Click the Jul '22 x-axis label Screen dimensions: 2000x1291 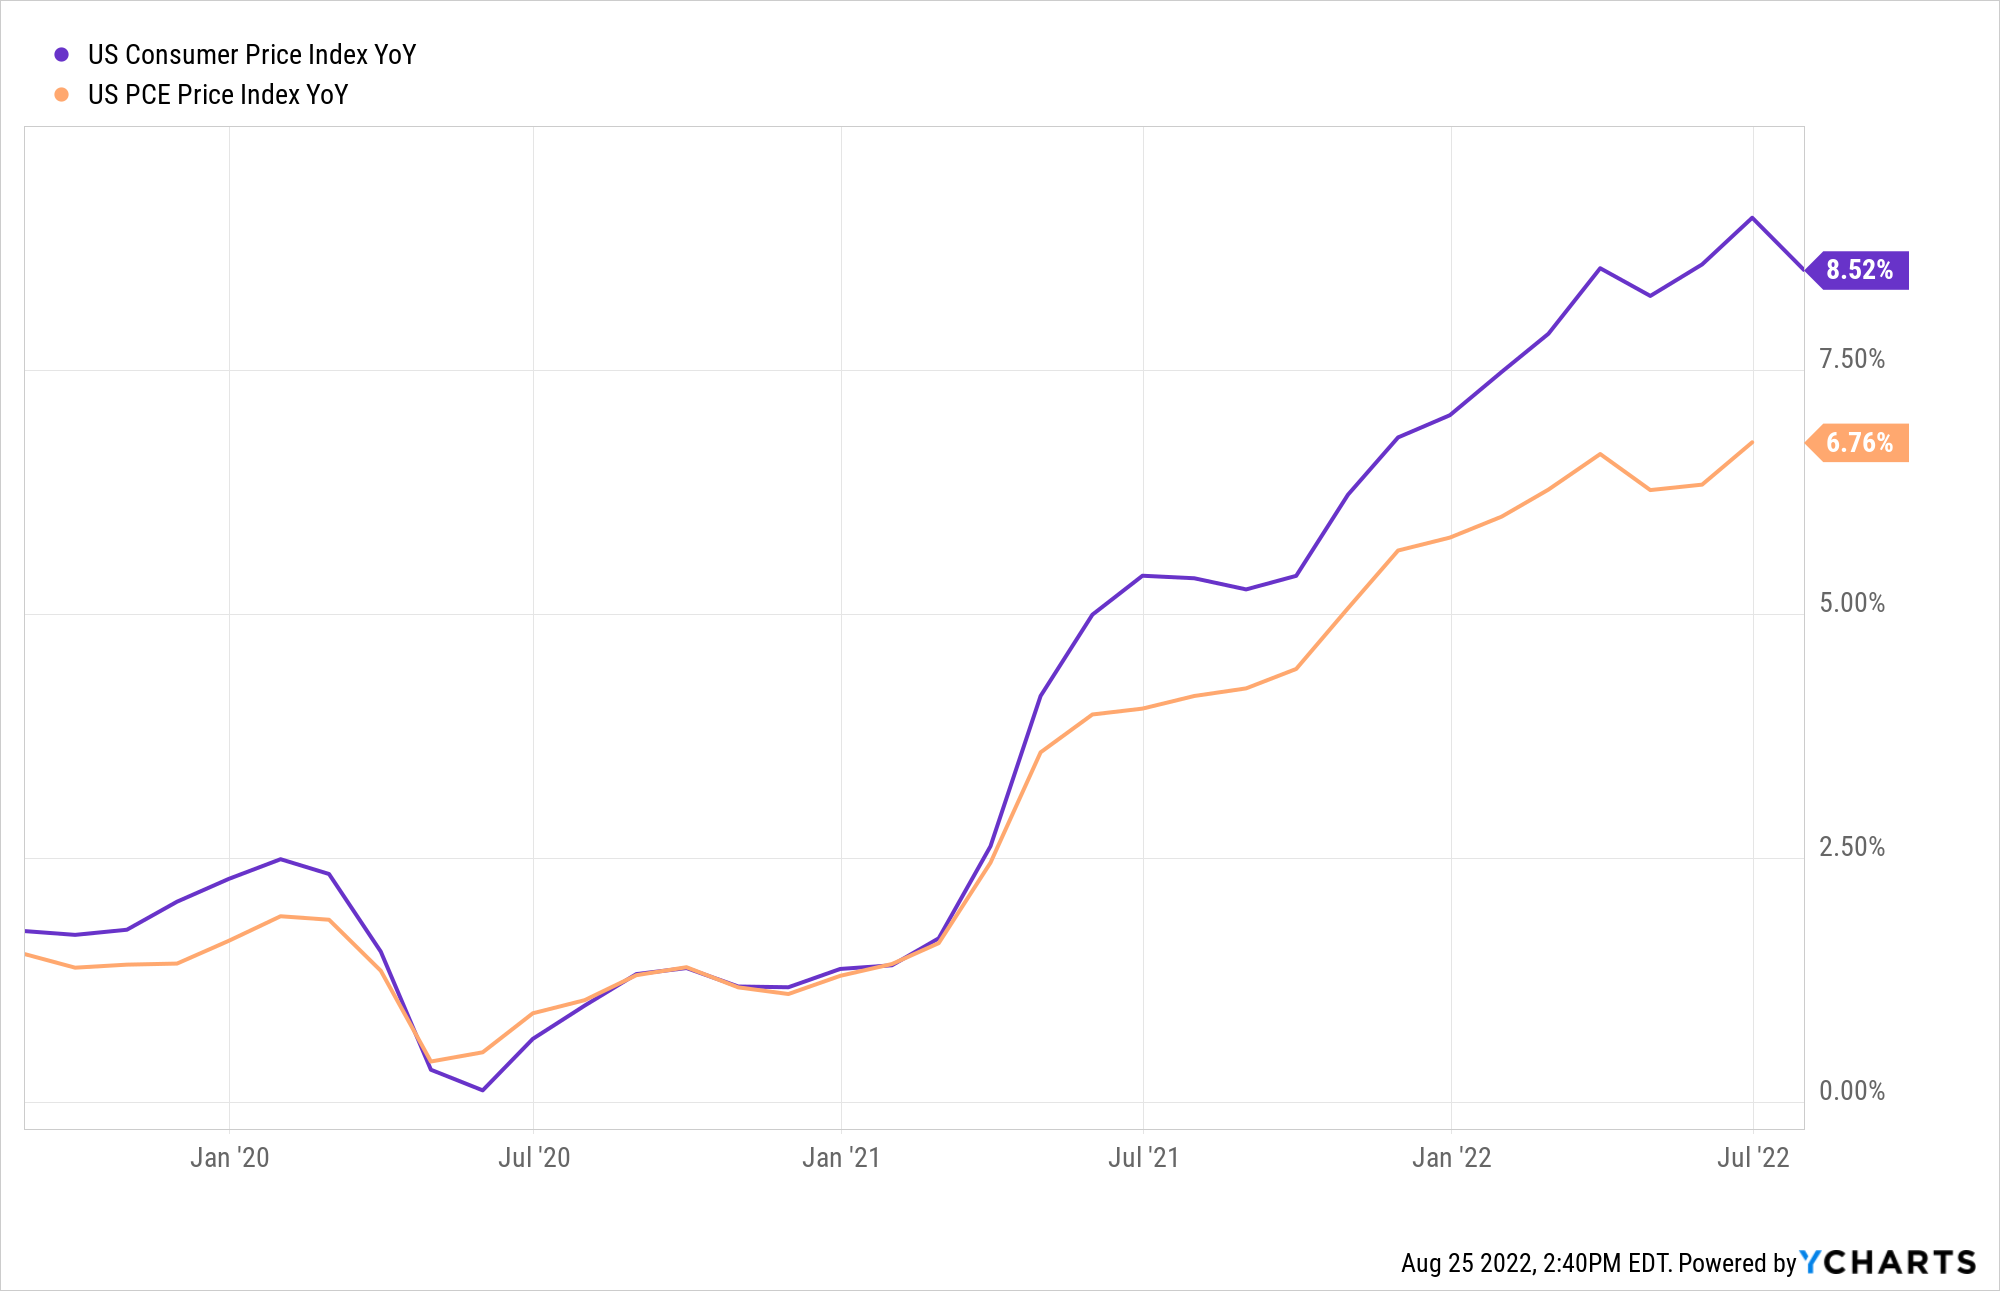pos(1753,1158)
